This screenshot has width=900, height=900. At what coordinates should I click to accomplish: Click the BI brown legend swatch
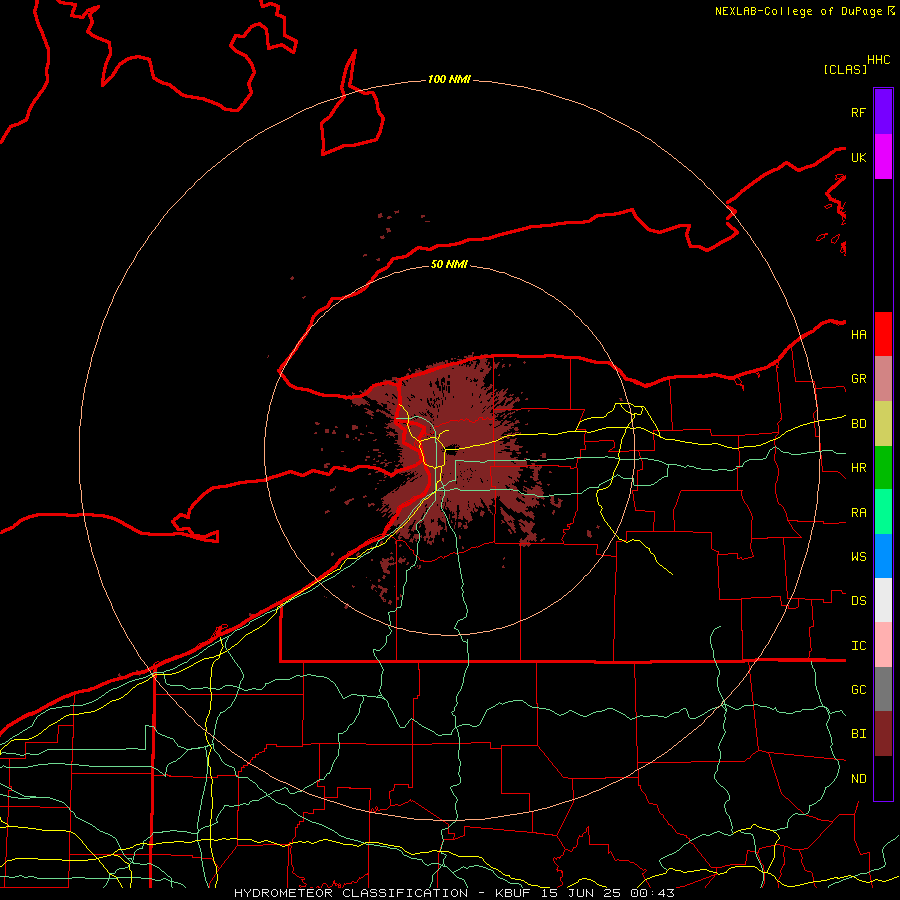pyautogui.click(x=883, y=734)
